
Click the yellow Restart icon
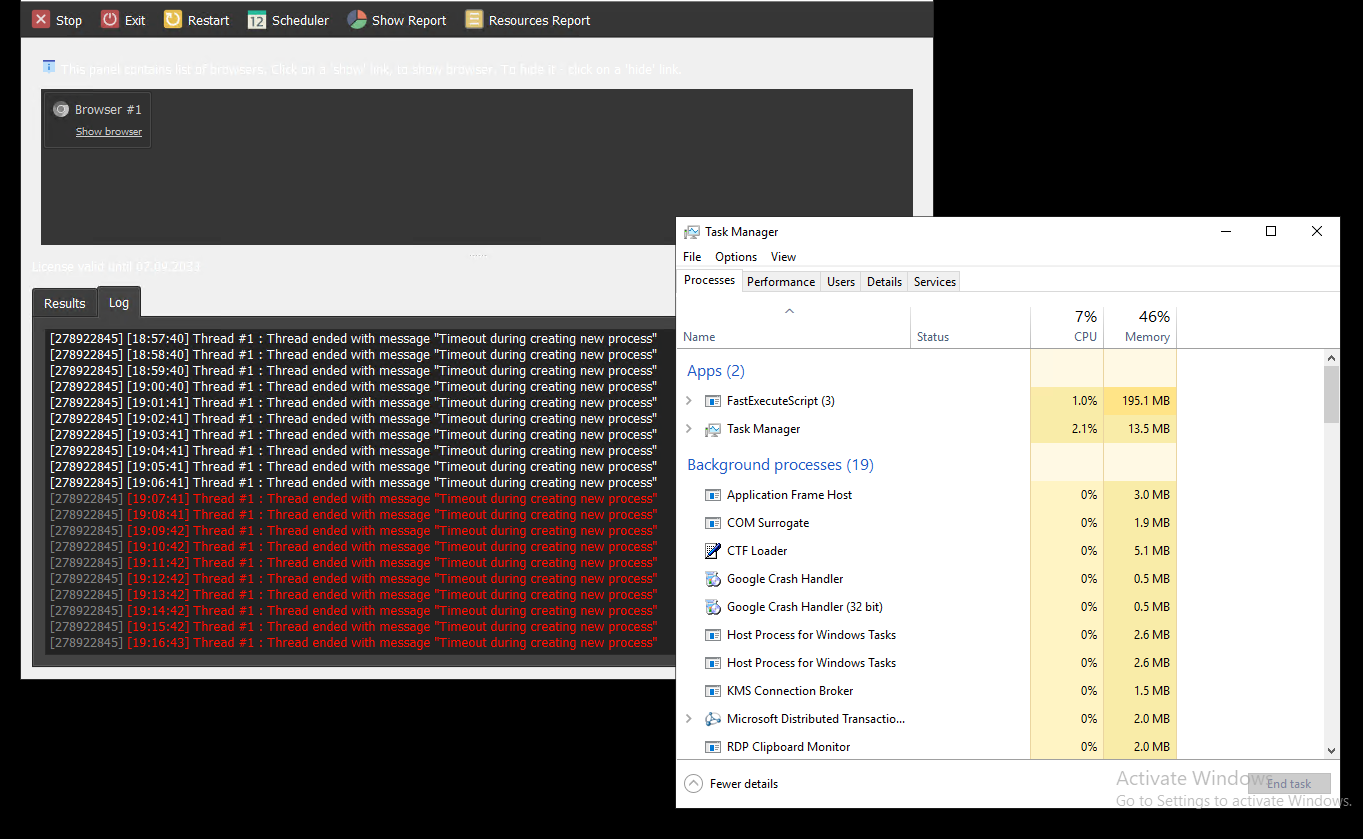(173, 20)
